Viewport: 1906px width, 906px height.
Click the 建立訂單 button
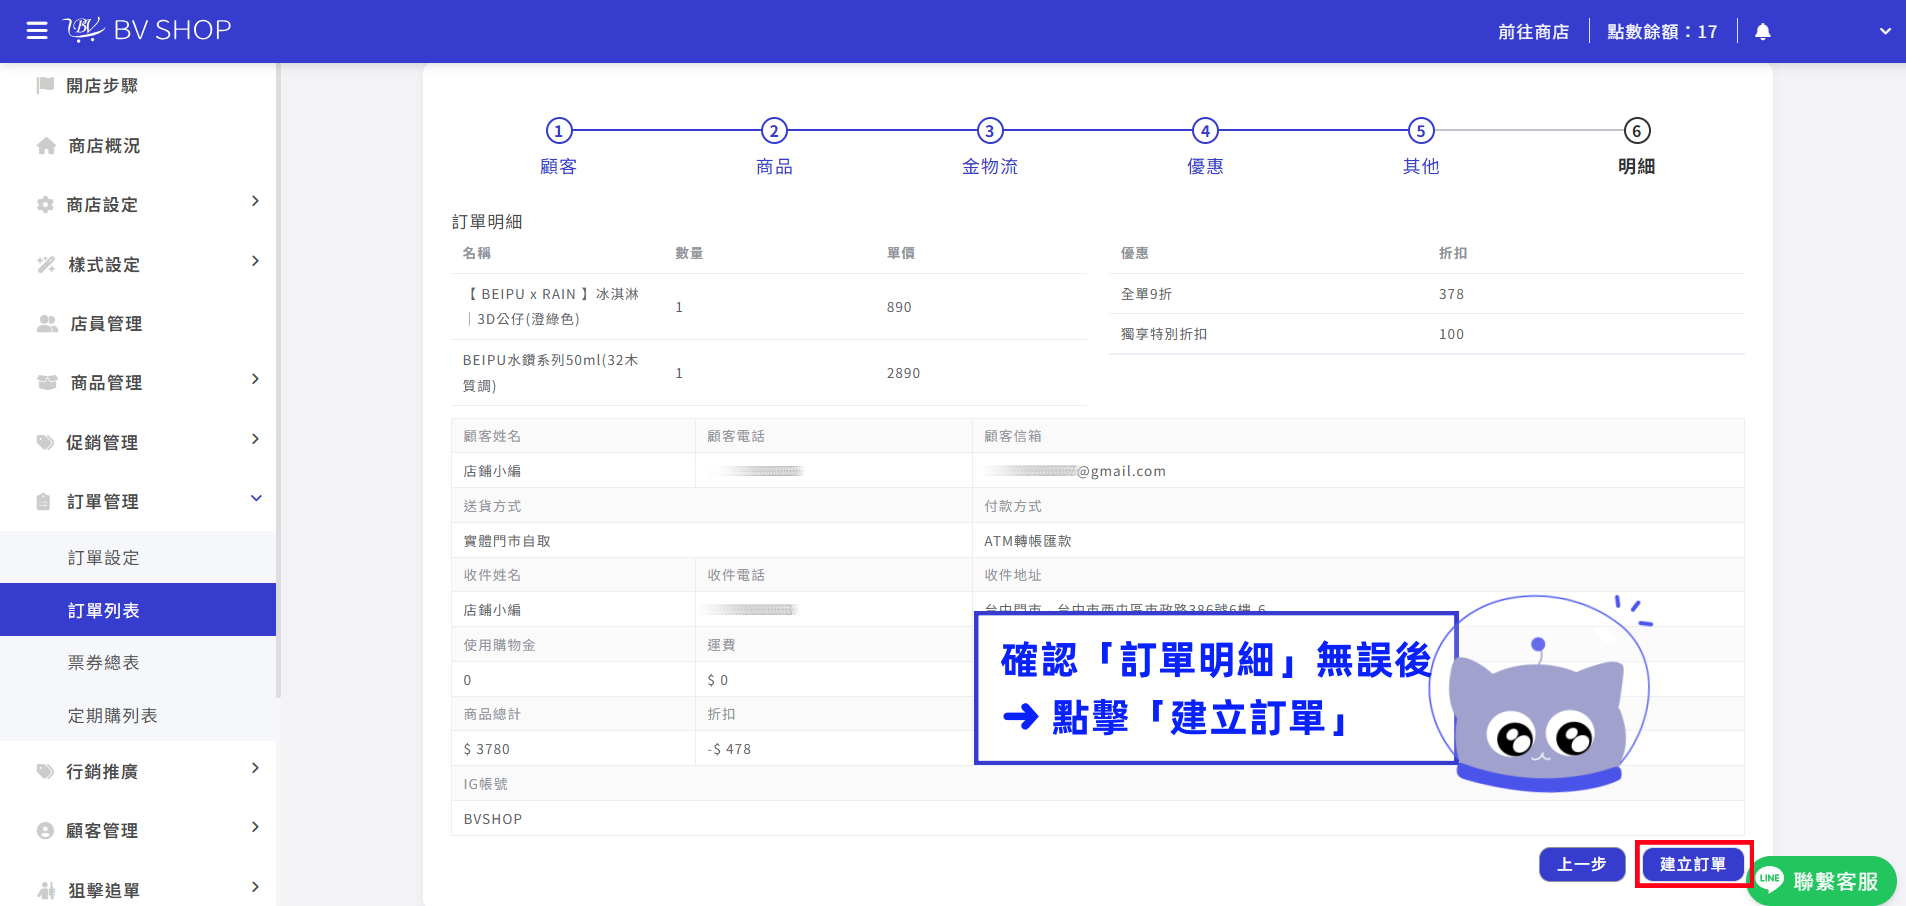1693,864
